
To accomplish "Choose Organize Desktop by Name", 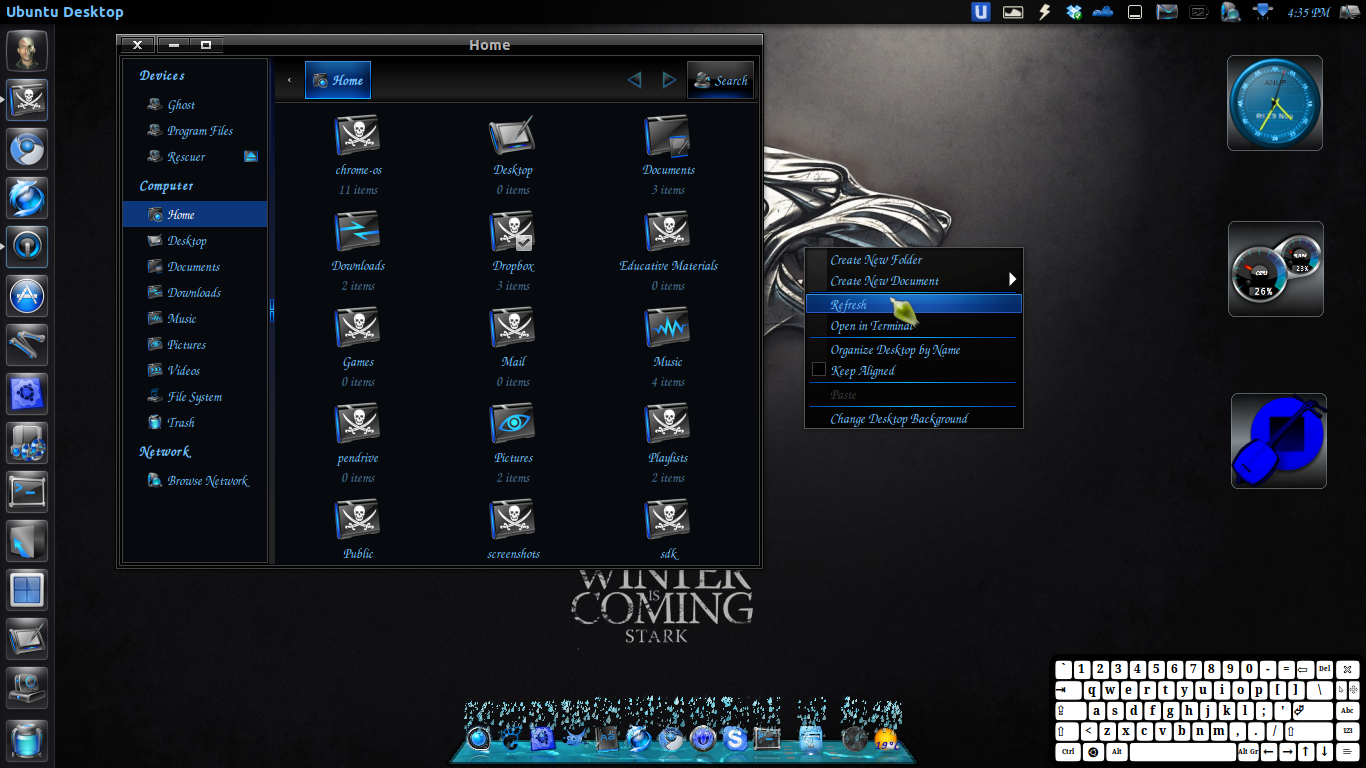I will click(914, 350).
